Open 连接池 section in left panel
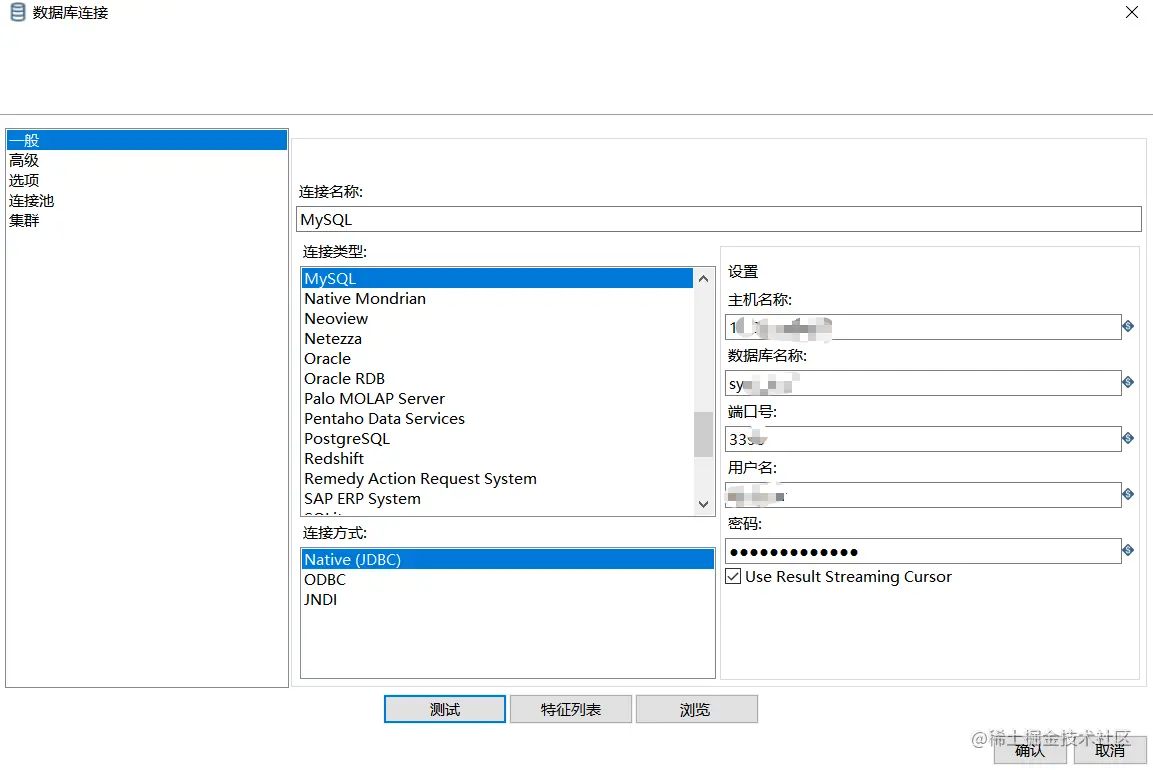This screenshot has width=1153, height=770. tap(147, 200)
